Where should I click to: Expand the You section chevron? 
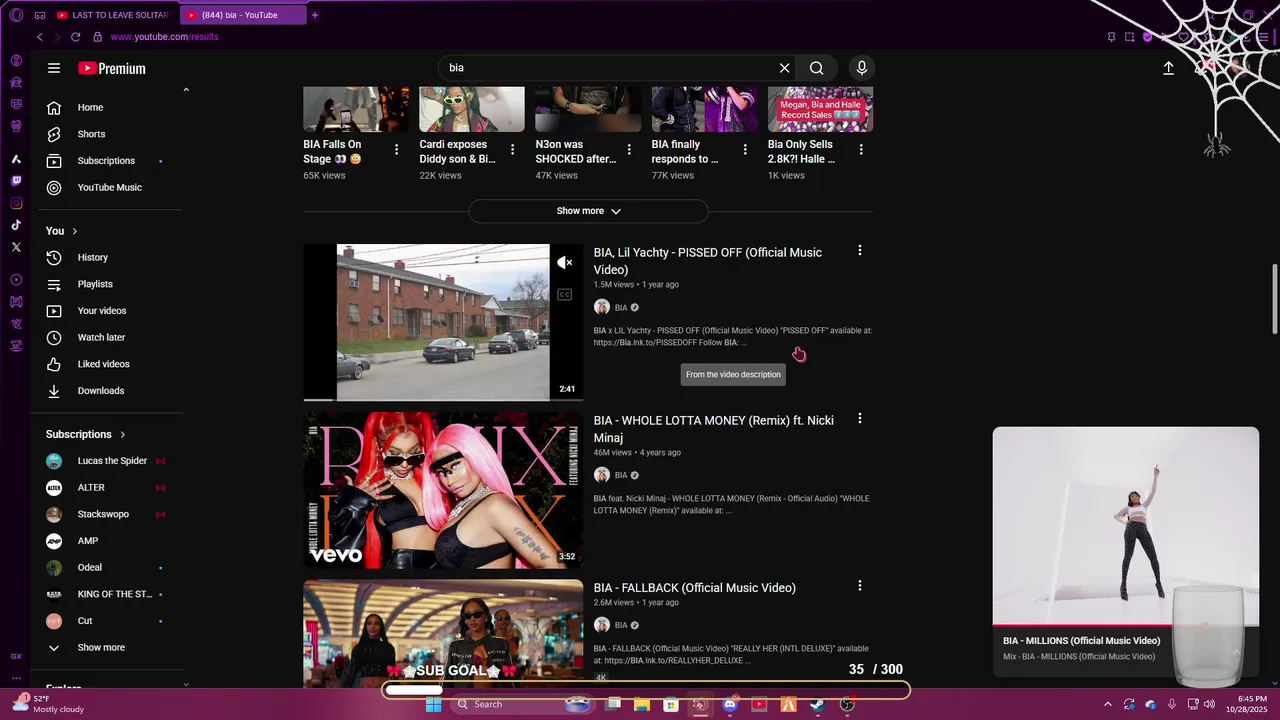74,231
